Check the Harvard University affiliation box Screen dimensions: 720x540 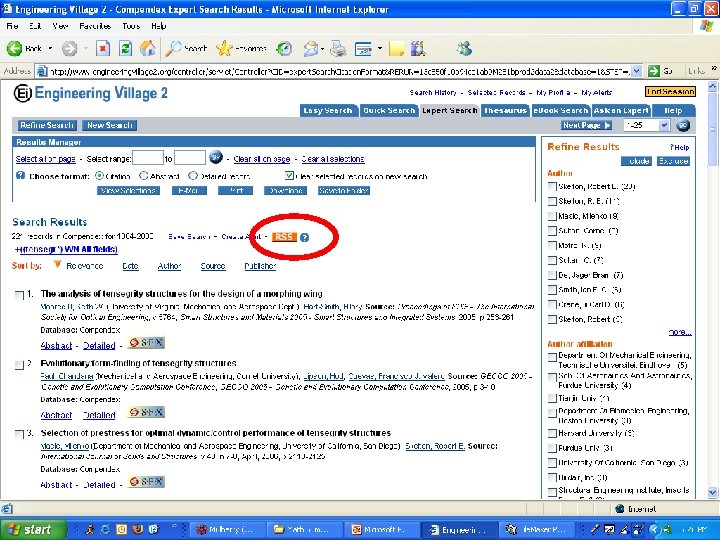(552, 433)
